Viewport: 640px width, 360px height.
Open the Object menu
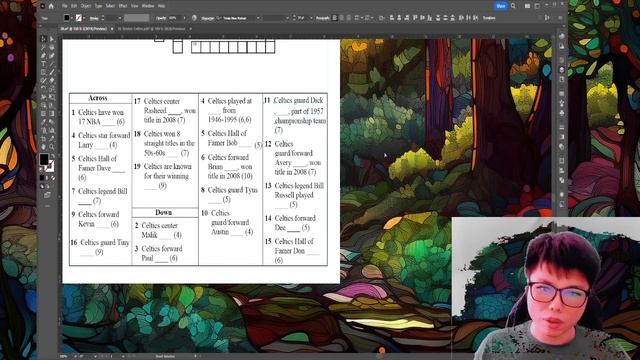pyautogui.click(x=86, y=6)
